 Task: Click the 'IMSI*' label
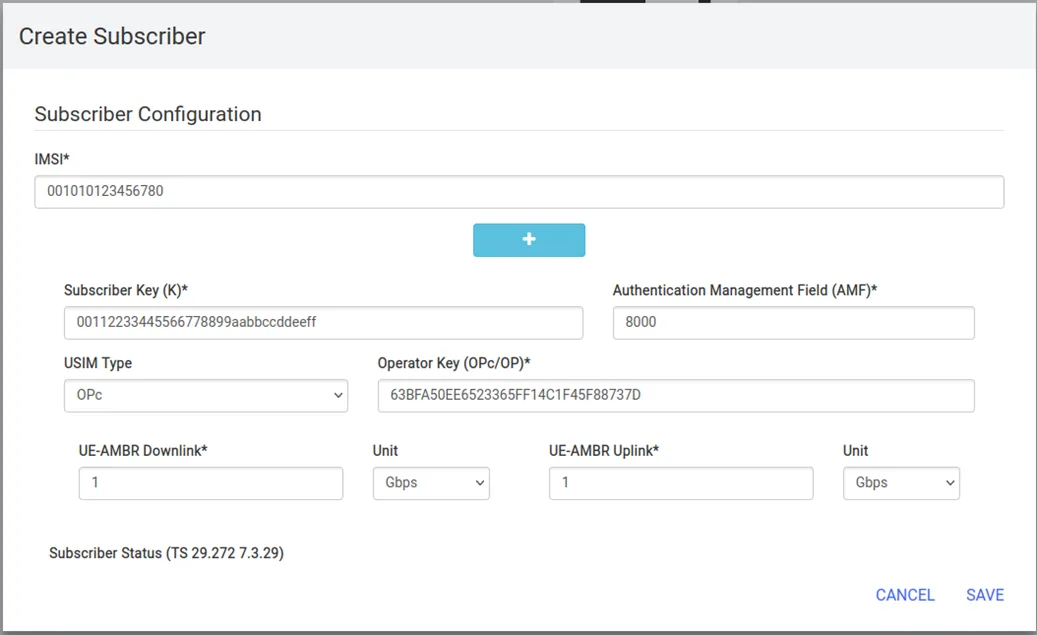pyautogui.click(x=52, y=159)
